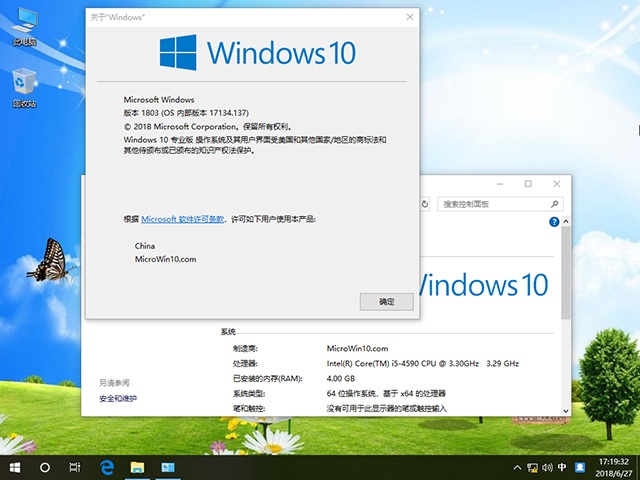
Task: Close the 关于"Windows" dialog
Action: click(410, 17)
